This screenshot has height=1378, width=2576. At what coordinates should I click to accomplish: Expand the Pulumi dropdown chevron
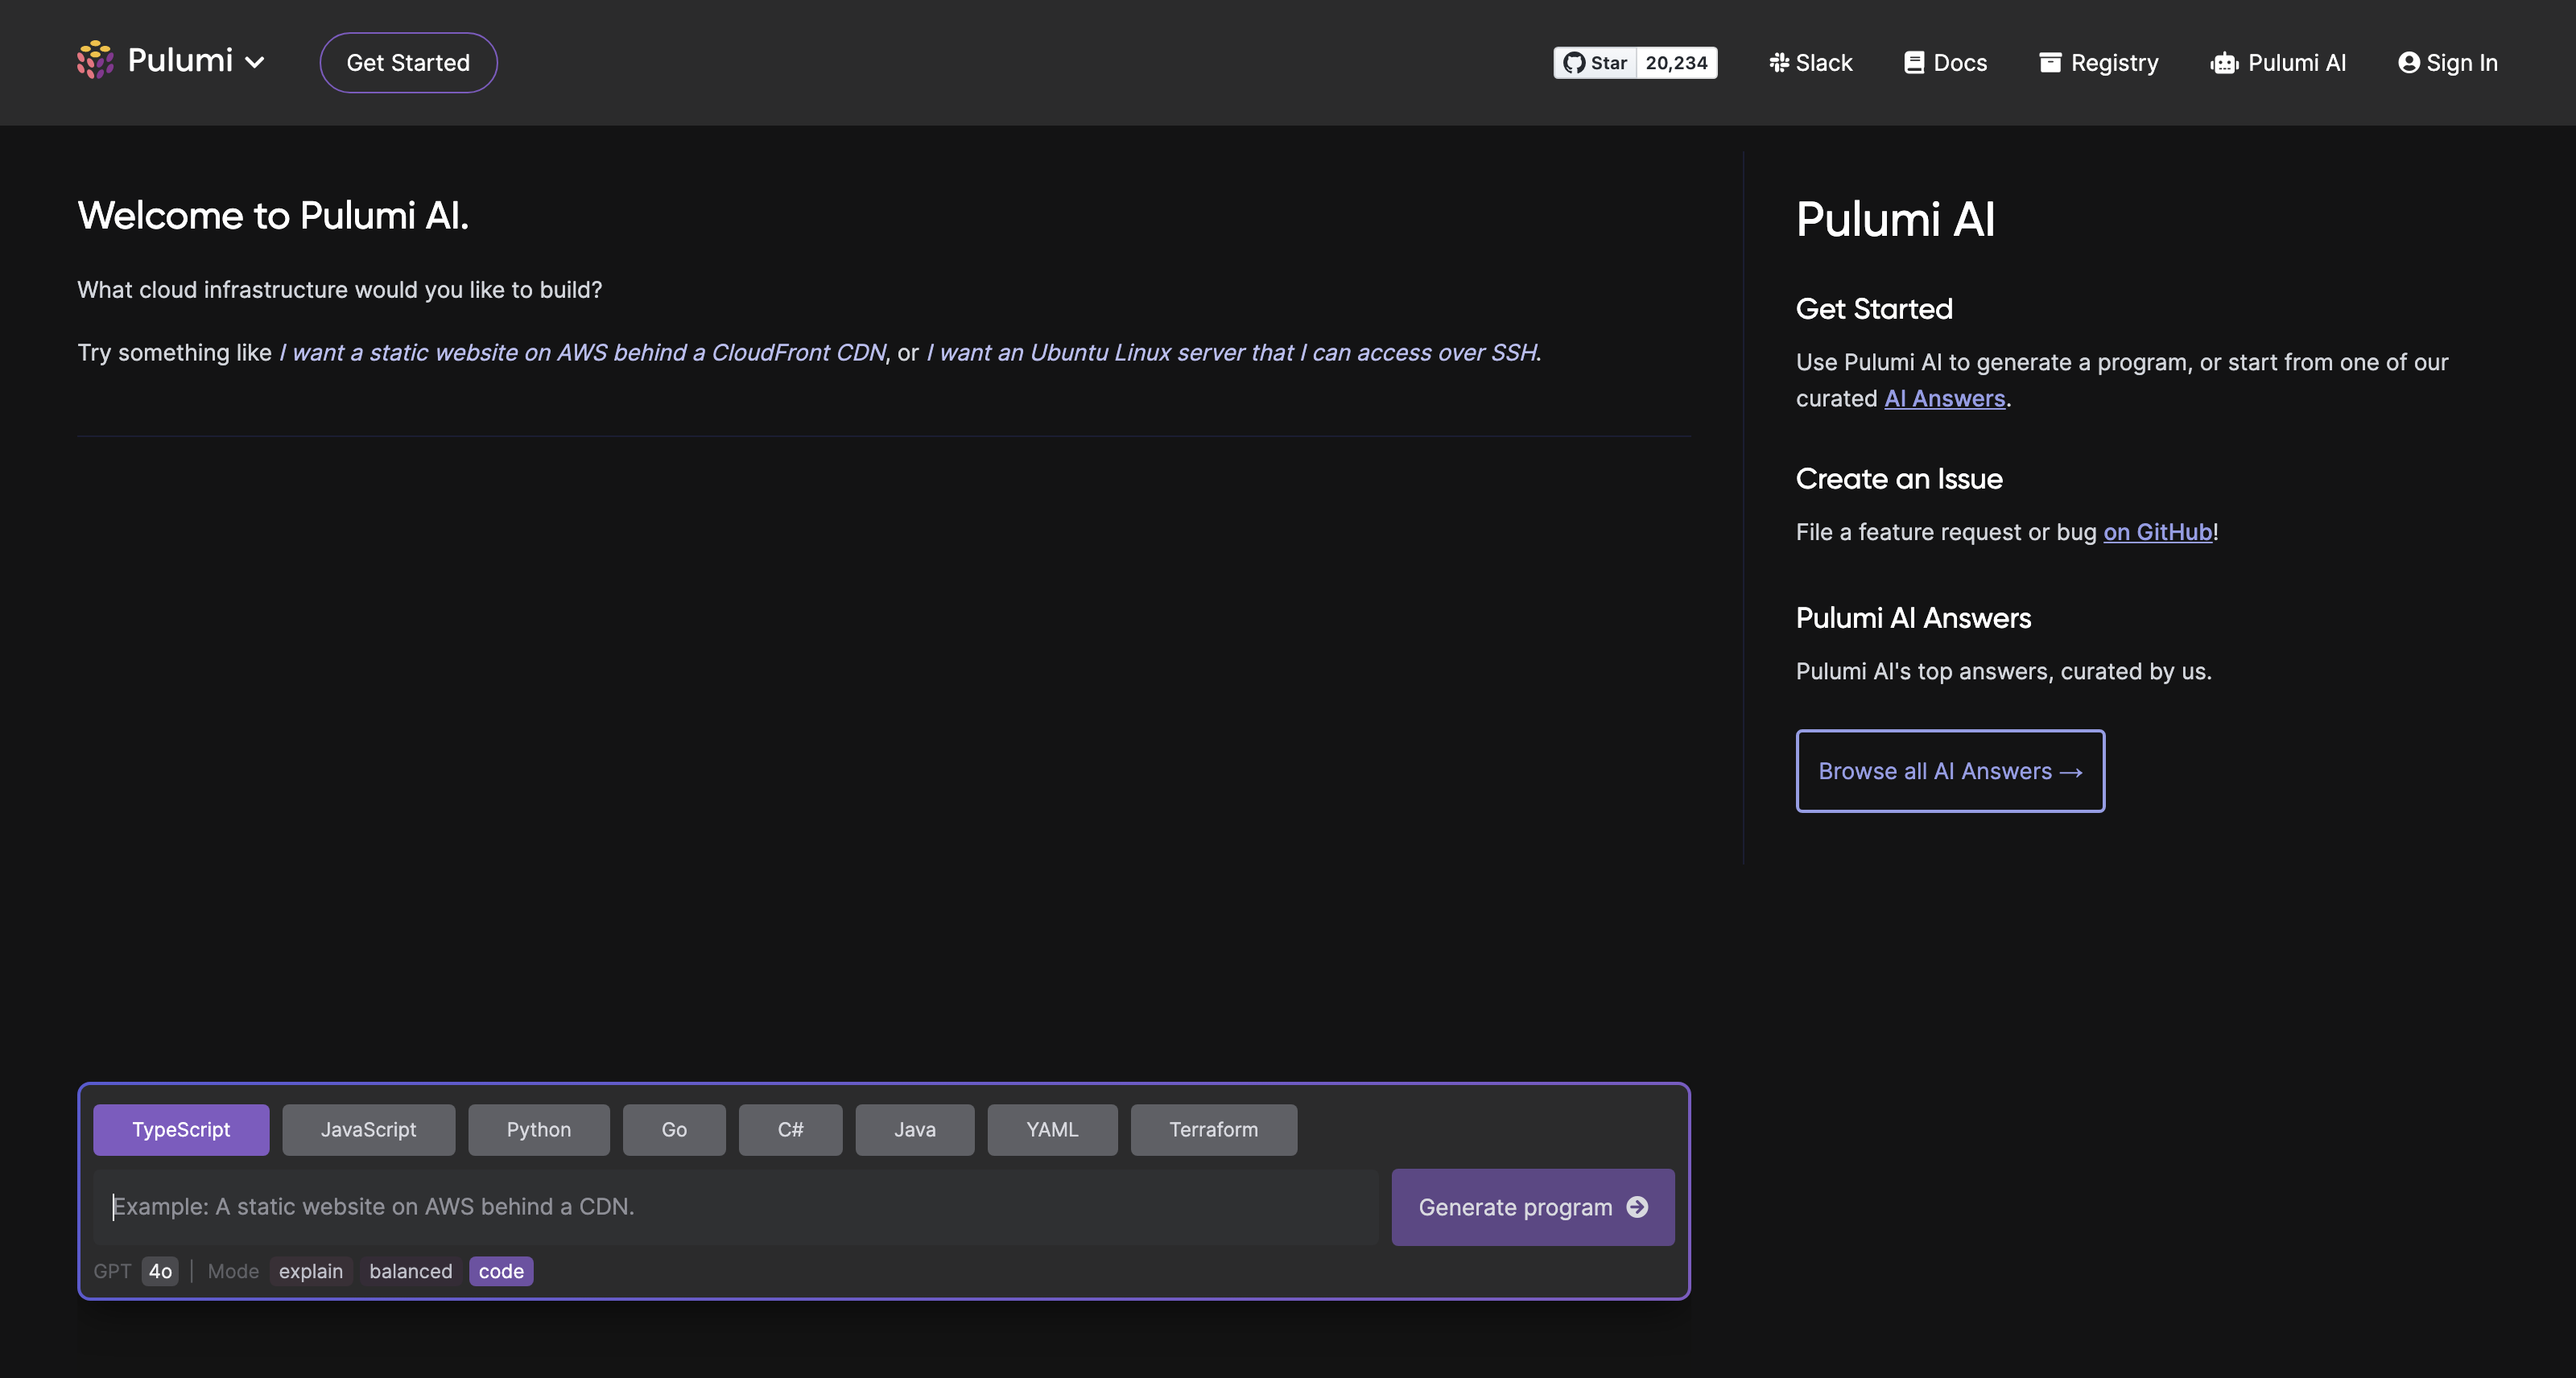pos(255,63)
